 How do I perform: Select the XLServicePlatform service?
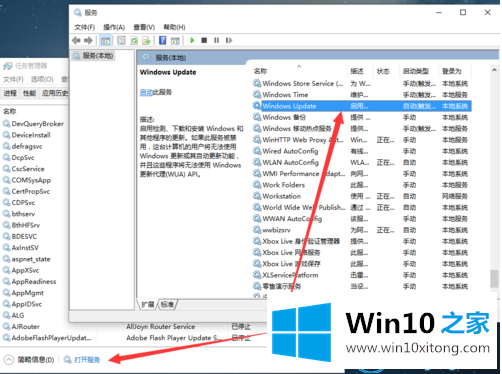point(362,275)
